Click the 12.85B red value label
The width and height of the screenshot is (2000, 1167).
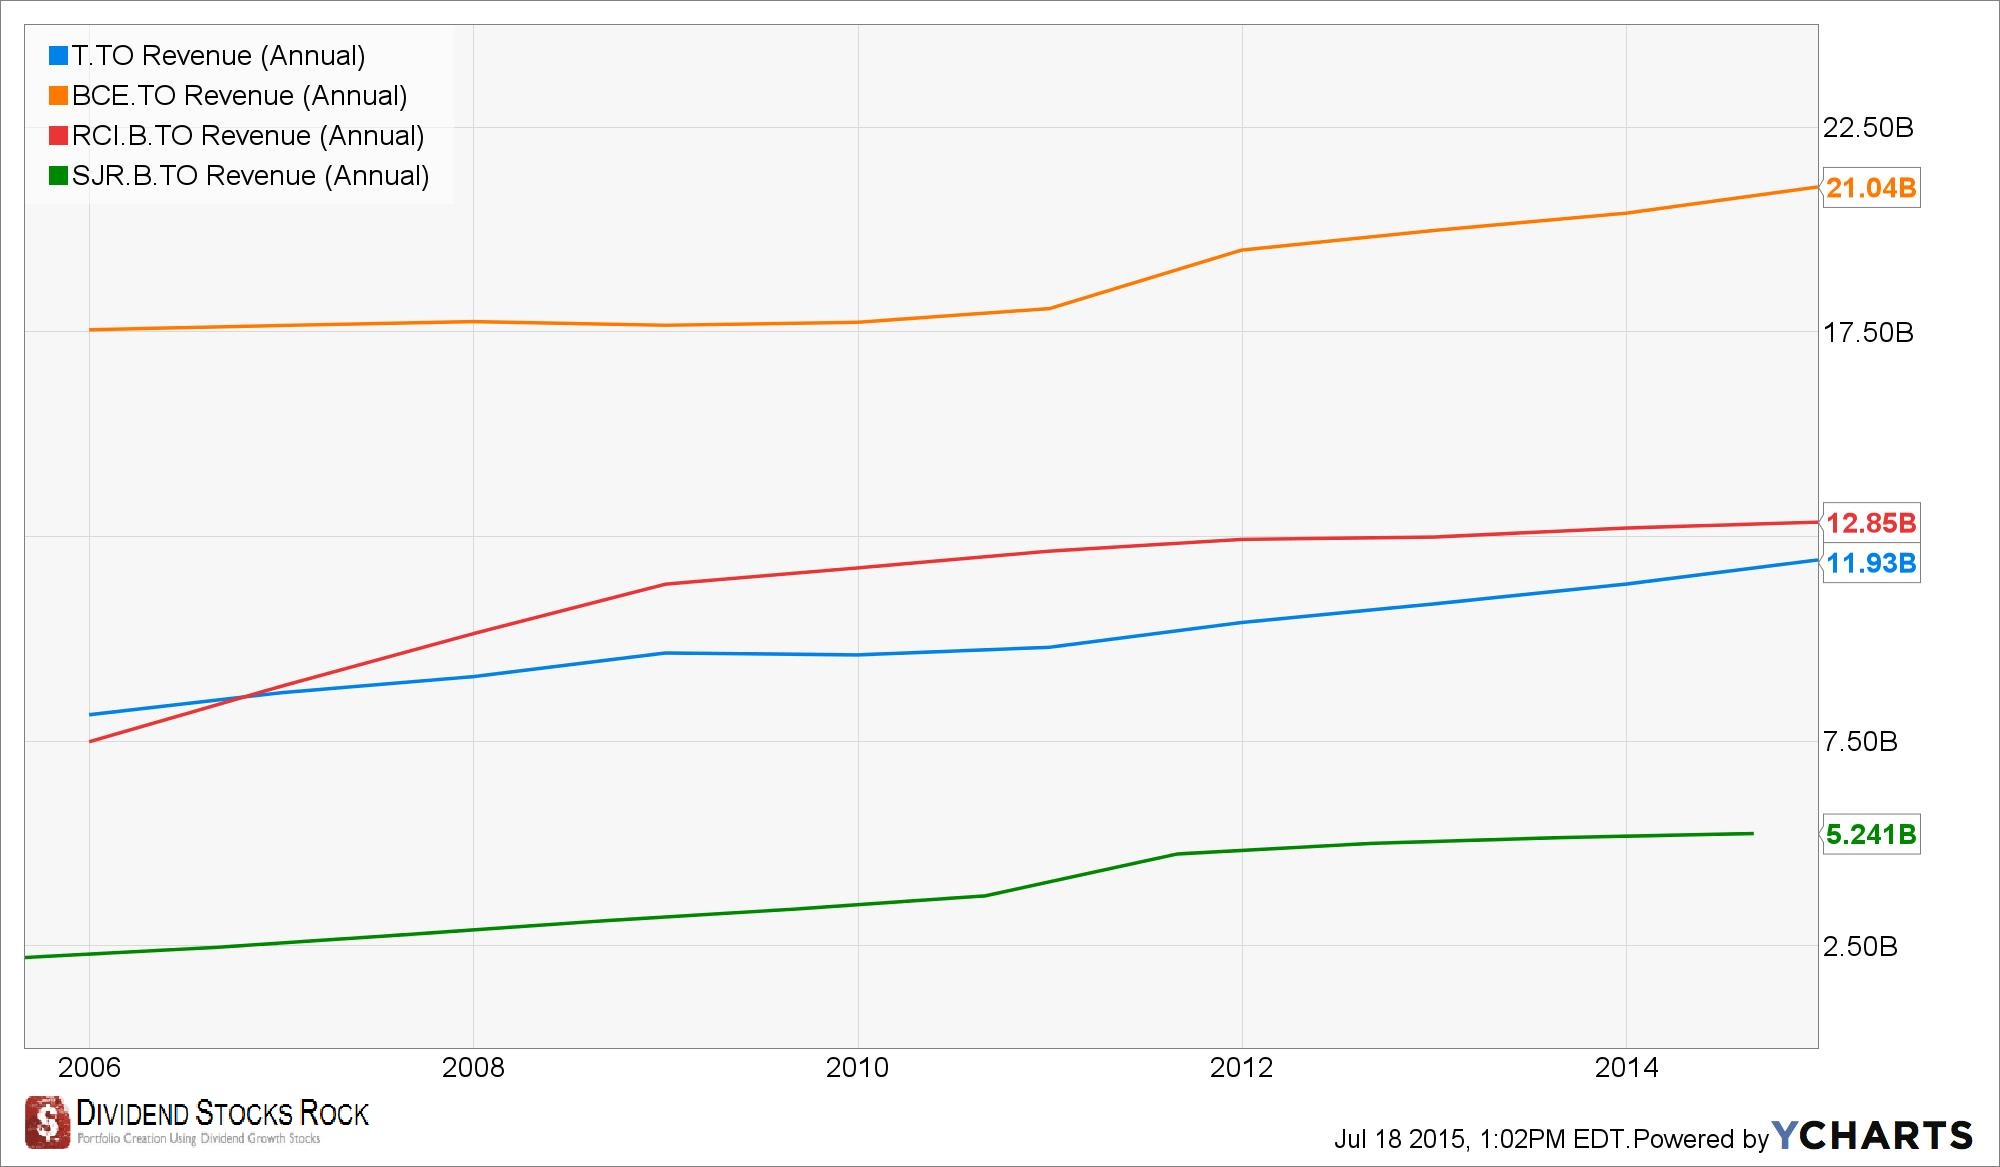pos(1870,523)
